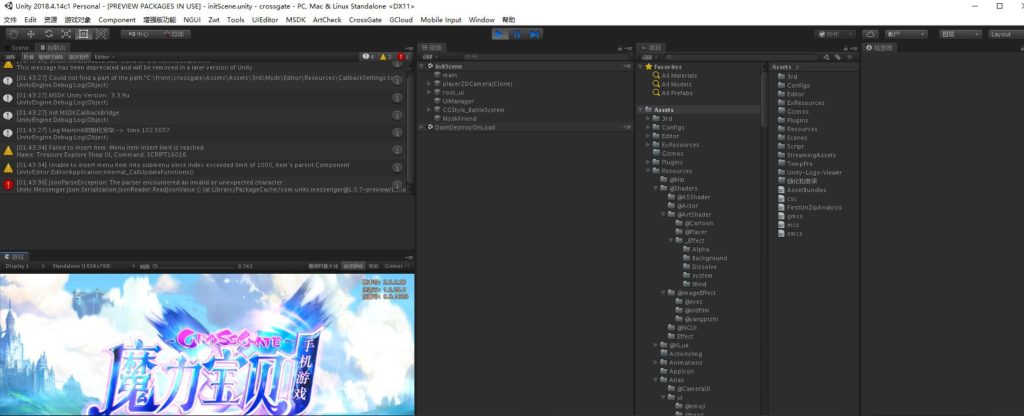Toggle console Collapse option

click(27, 57)
